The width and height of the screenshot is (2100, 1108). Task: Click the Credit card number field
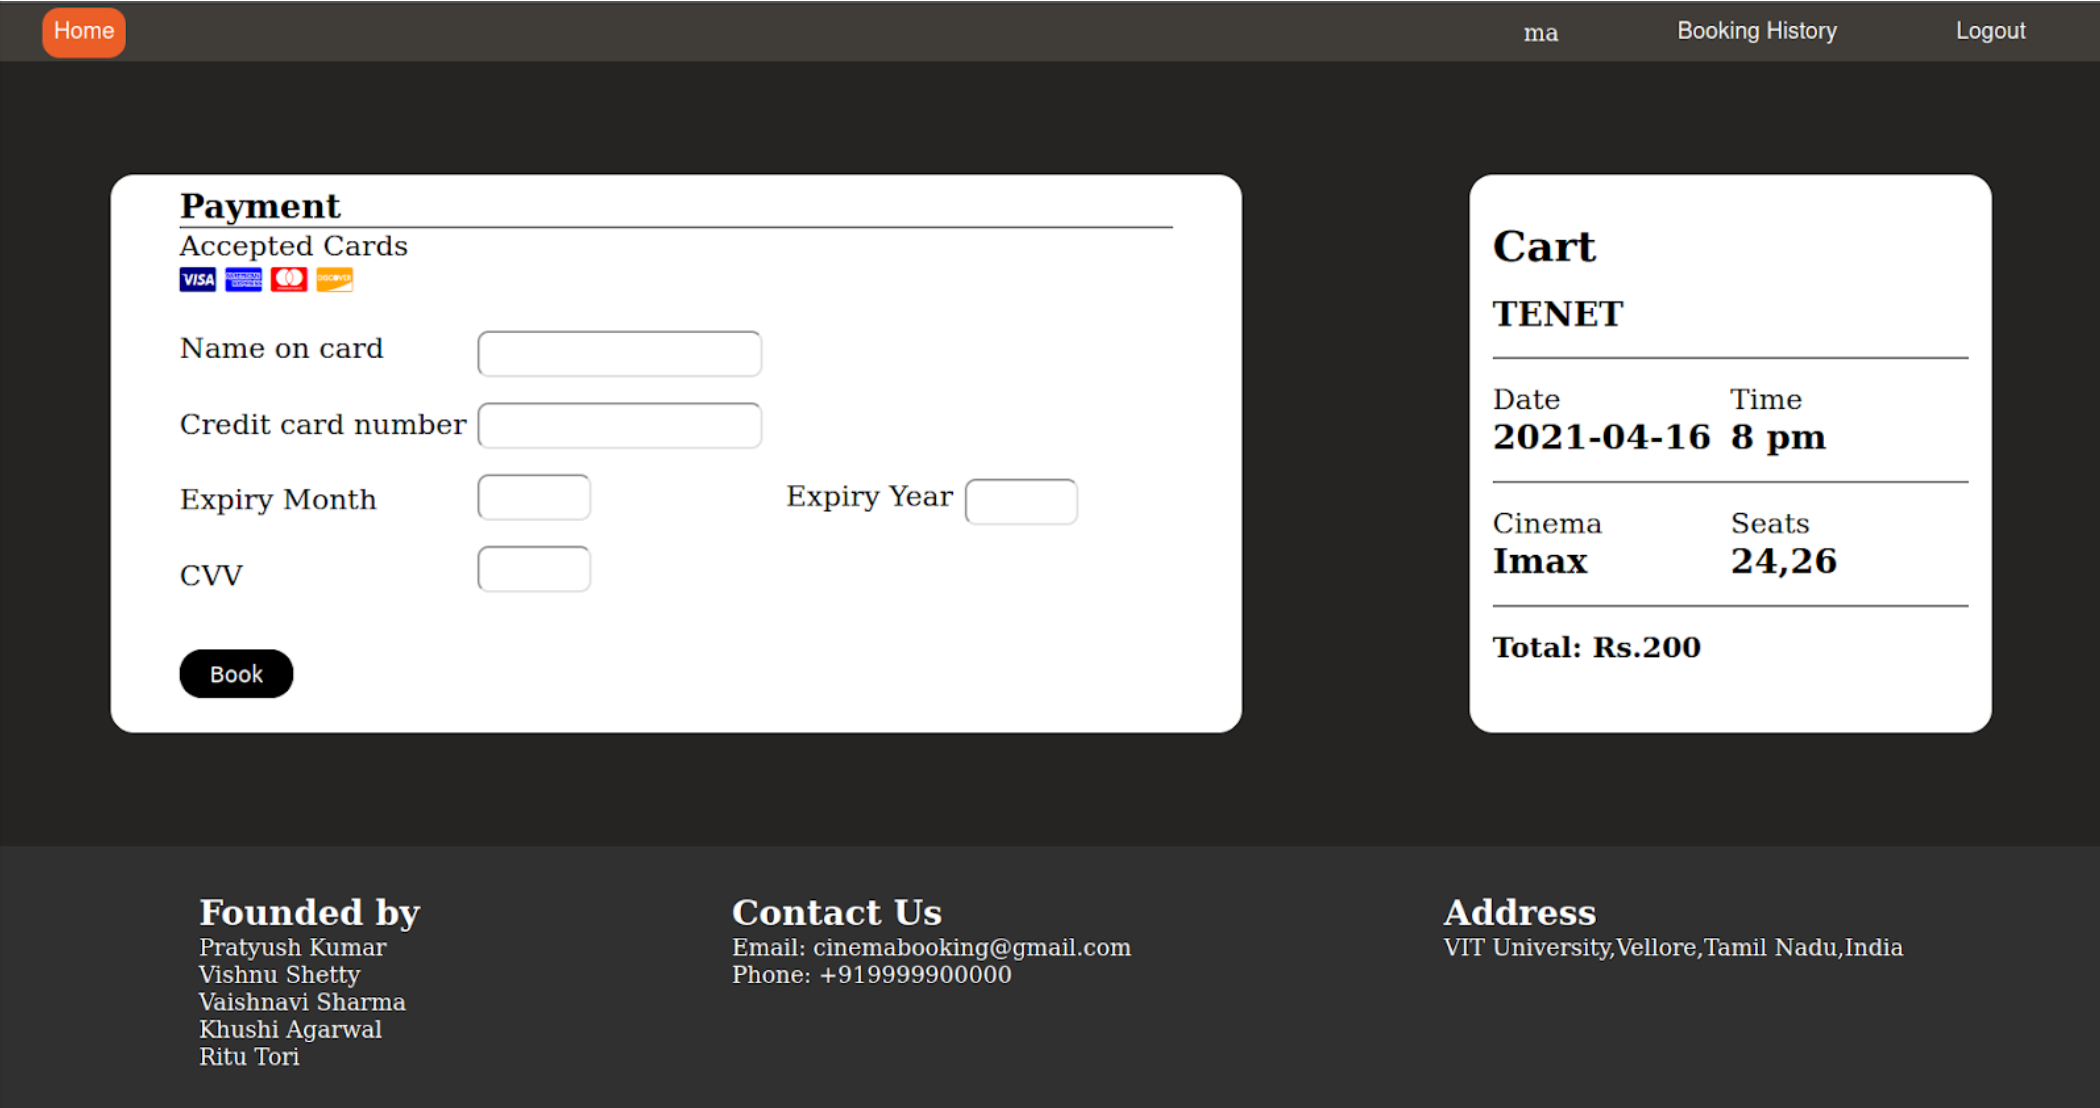point(619,425)
